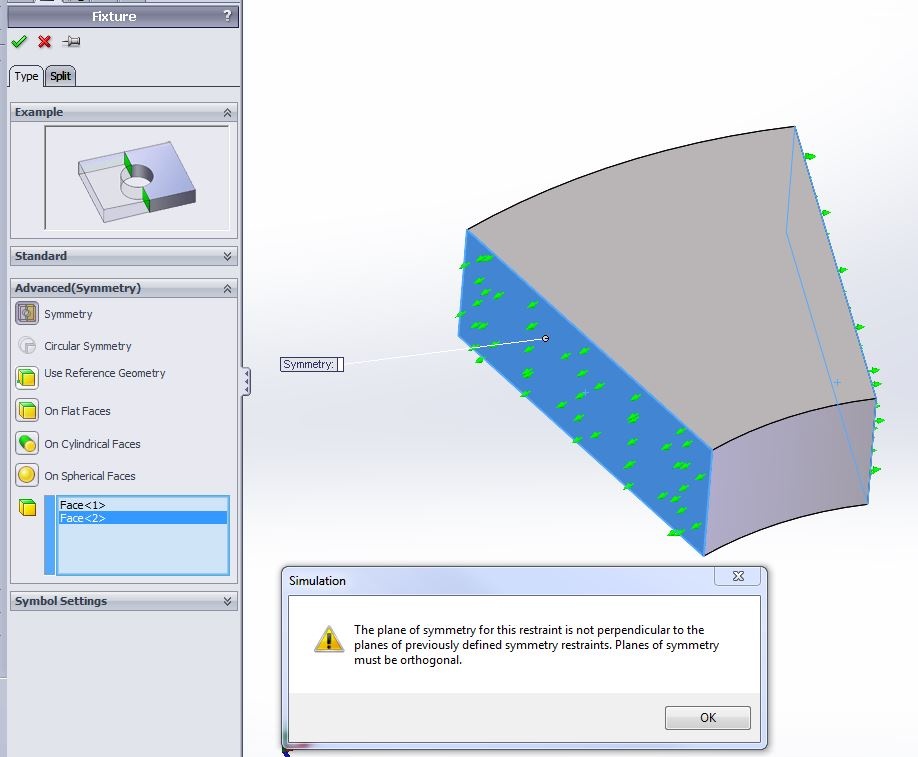Close the Simulation warning dialog
918x757 pixels.
tap(738, 576)
